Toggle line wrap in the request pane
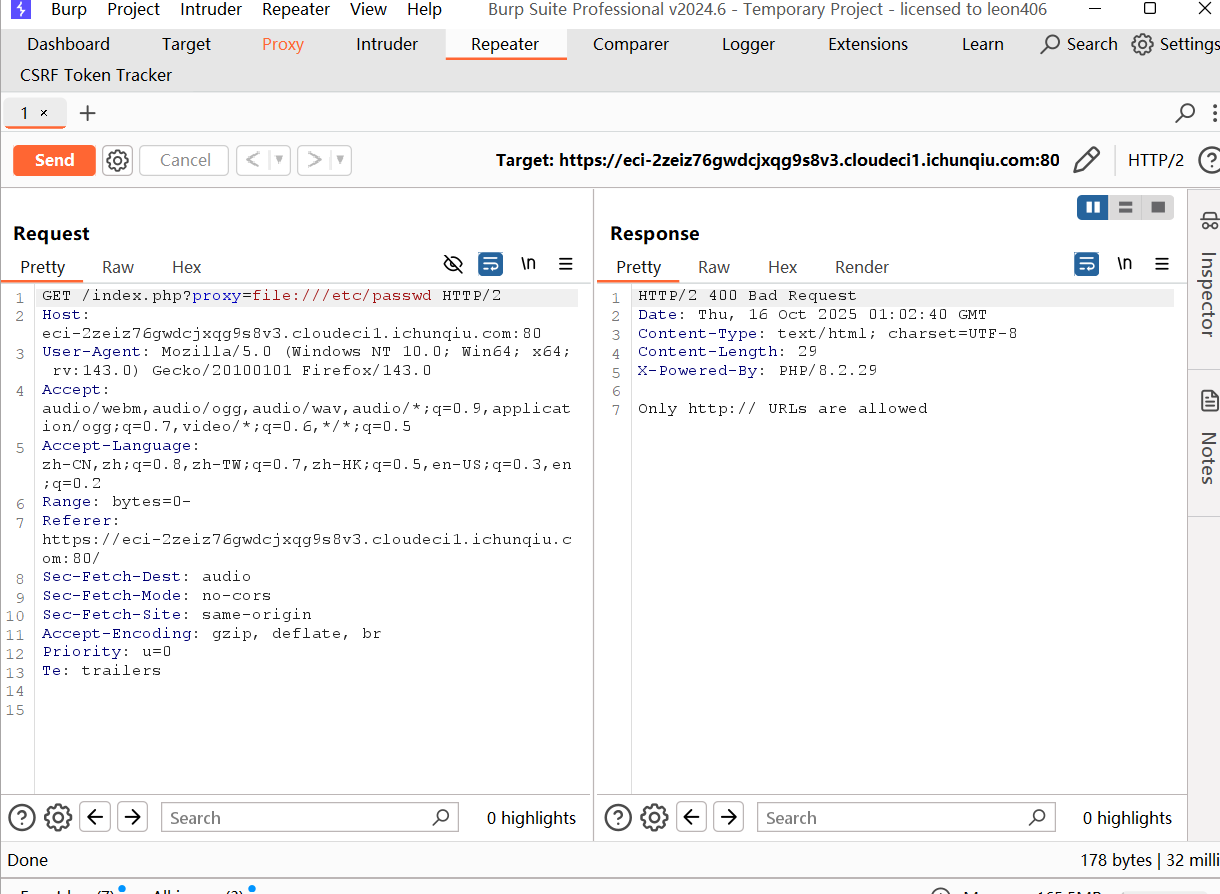This screenshot has width=1220, height=894. coord(490,264)
